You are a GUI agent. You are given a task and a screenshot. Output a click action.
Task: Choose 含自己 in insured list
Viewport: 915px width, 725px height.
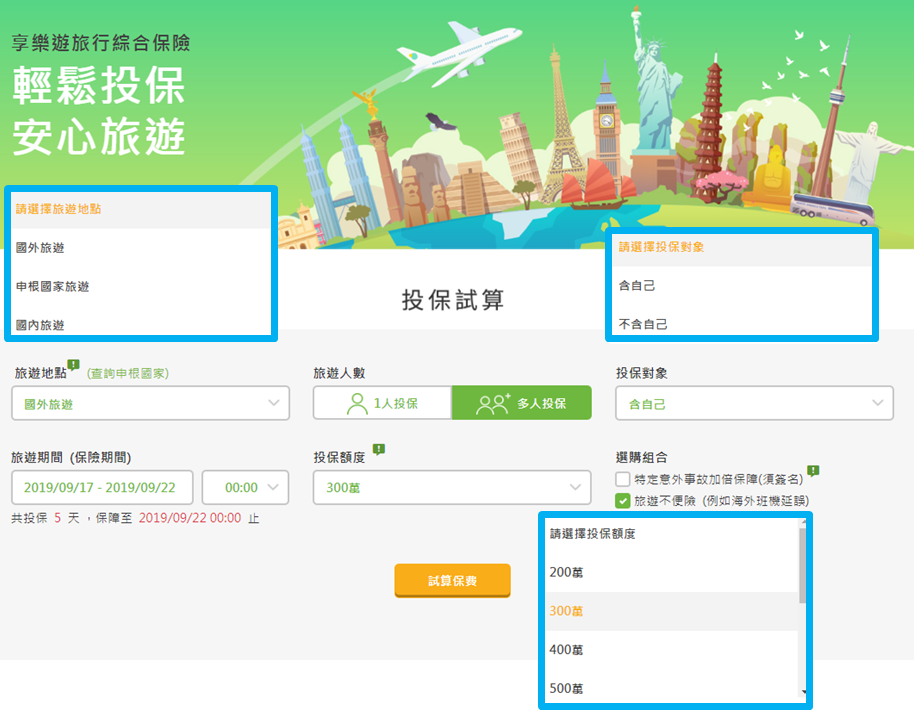pos(742,285)
